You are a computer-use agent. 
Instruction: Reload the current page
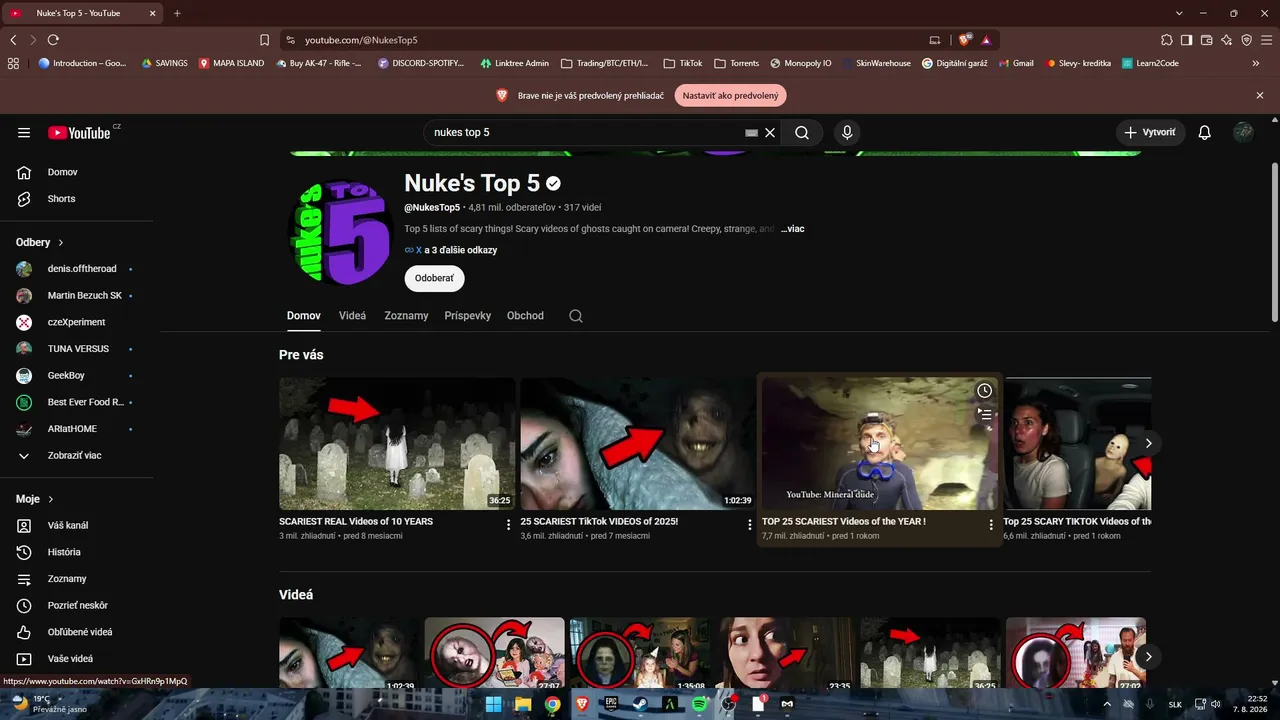tap(53, 40)
